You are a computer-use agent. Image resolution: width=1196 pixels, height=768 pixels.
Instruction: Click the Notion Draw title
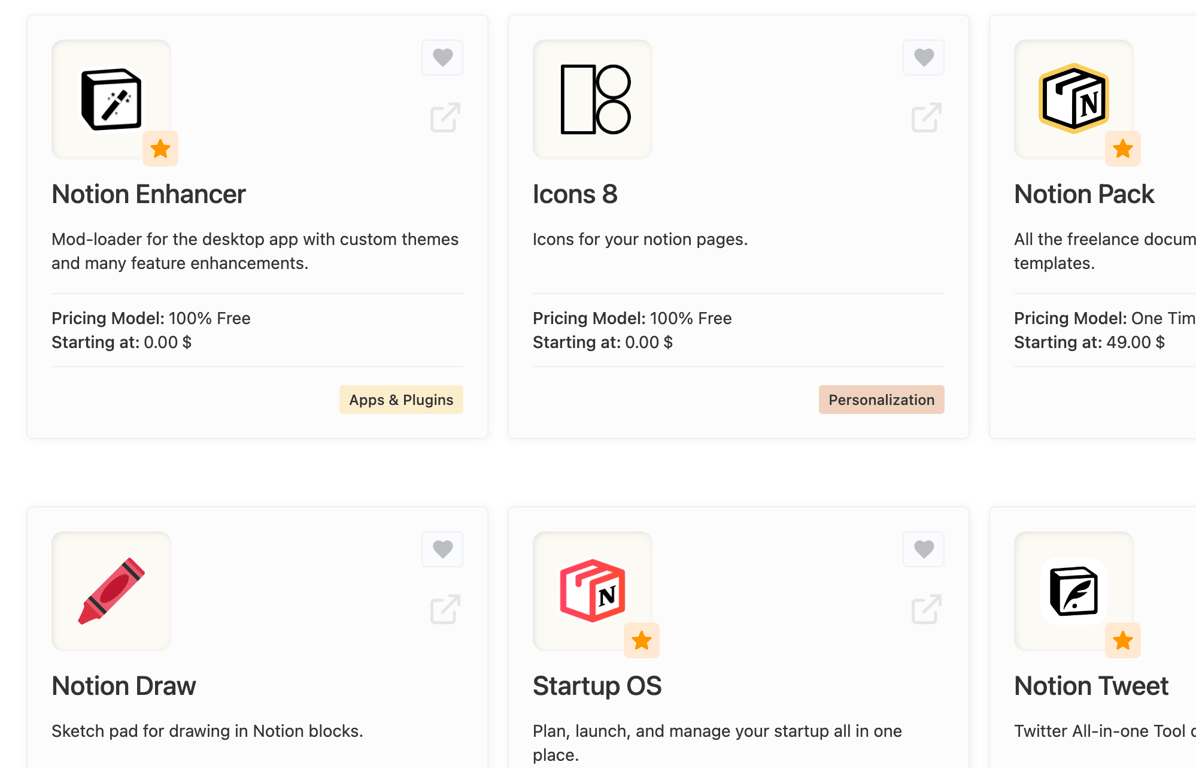[x=123, y=686]
